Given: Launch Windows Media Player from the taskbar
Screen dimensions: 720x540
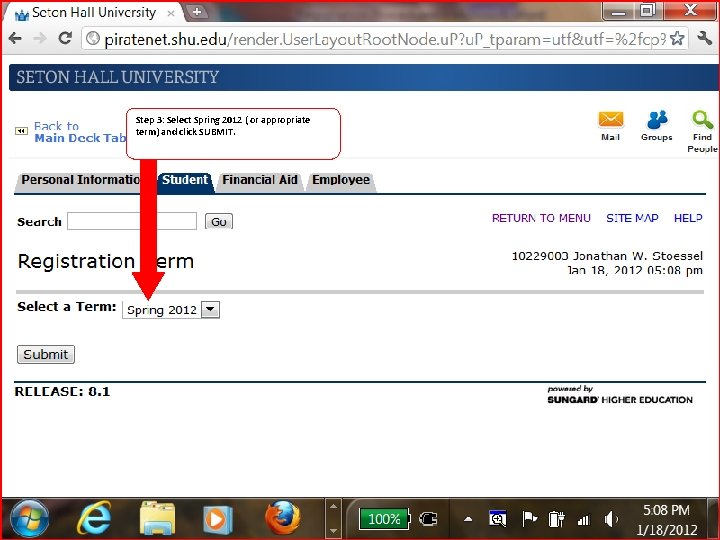Looking at the screenshot, I should [218, 520].
